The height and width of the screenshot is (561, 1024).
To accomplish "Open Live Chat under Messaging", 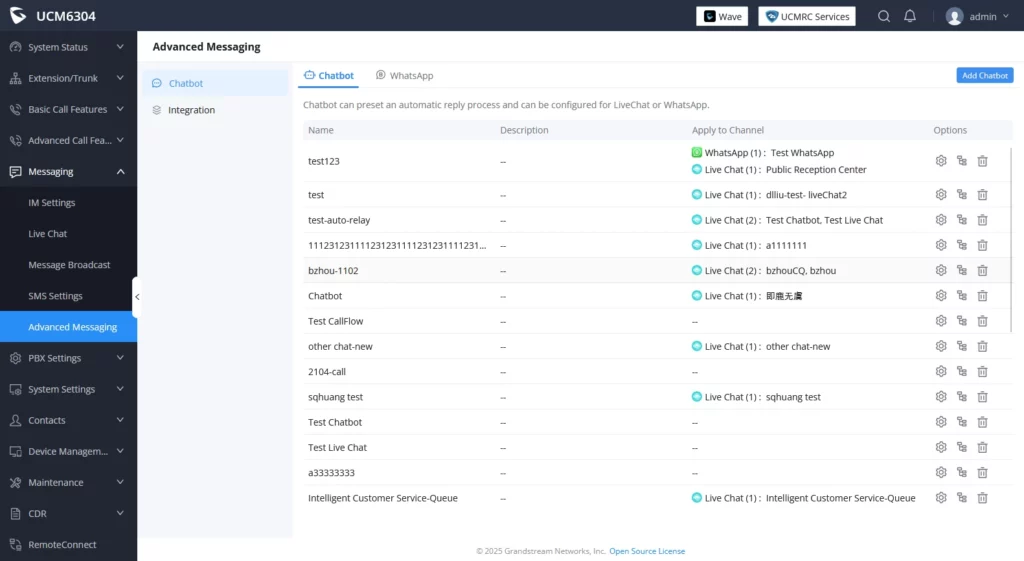I will 48,234.
